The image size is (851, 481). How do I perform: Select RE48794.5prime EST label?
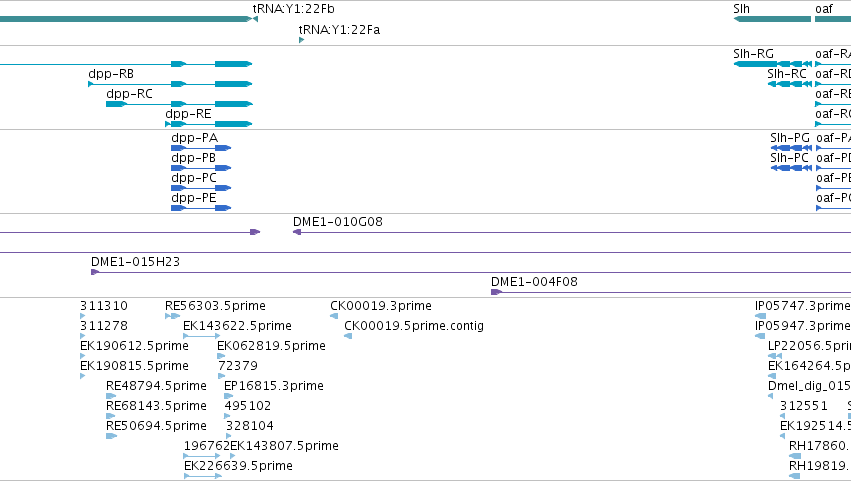(x=156, y=387)
